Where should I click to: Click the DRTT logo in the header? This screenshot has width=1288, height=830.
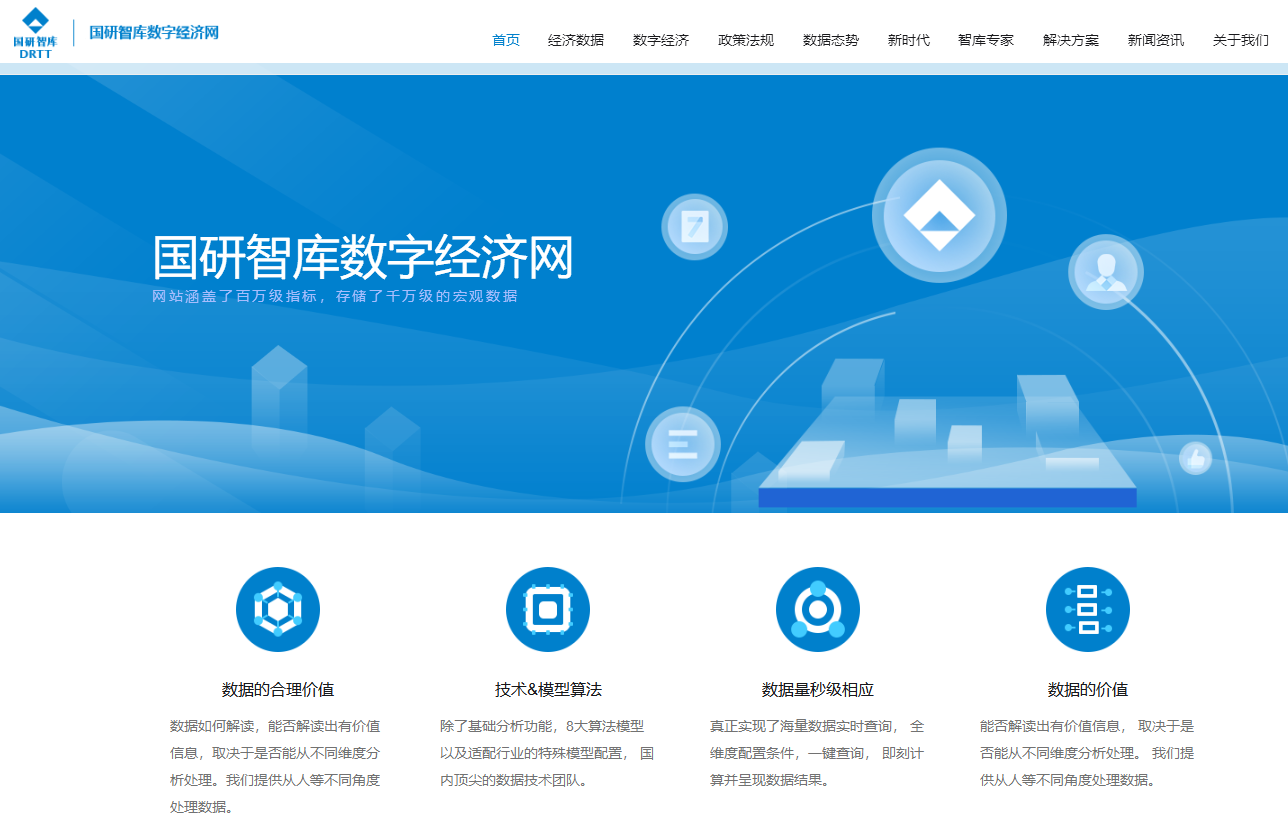(x=35, y=32)
